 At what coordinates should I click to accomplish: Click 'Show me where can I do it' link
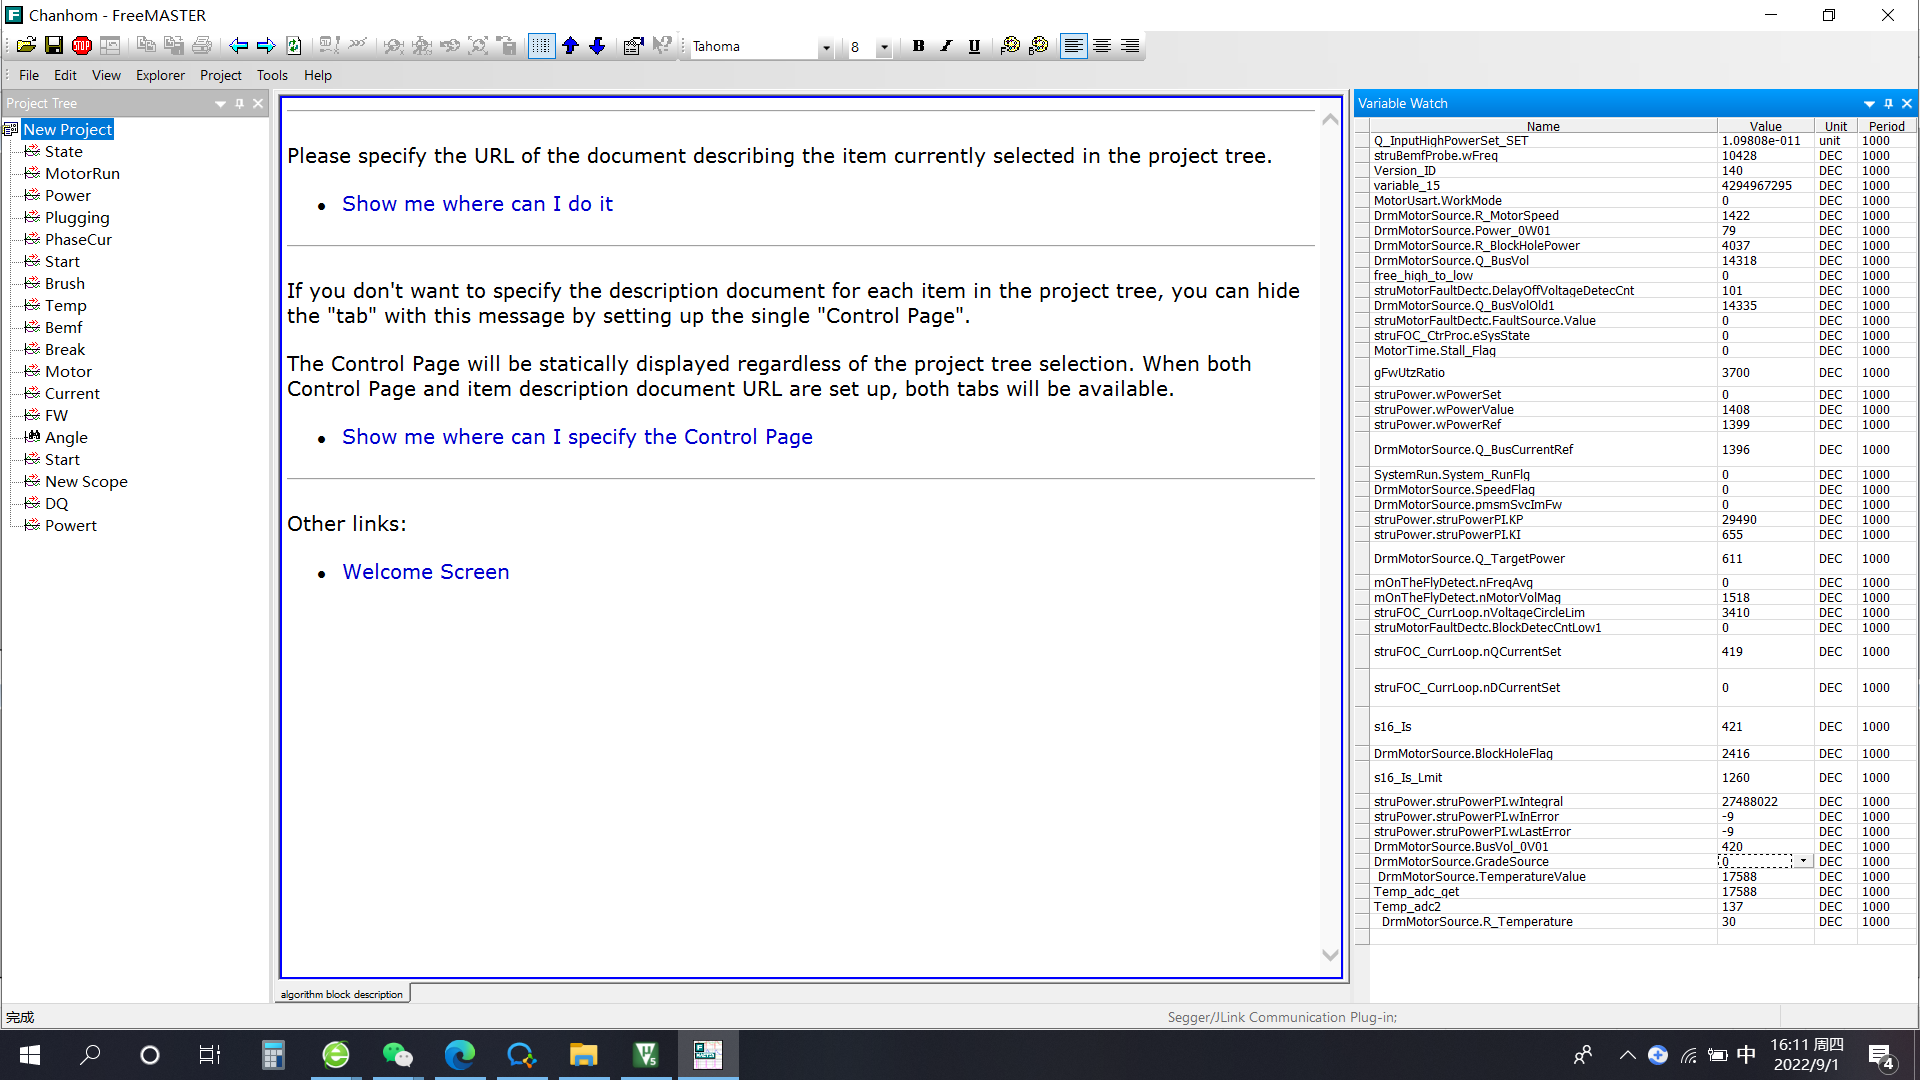(477, 204)
